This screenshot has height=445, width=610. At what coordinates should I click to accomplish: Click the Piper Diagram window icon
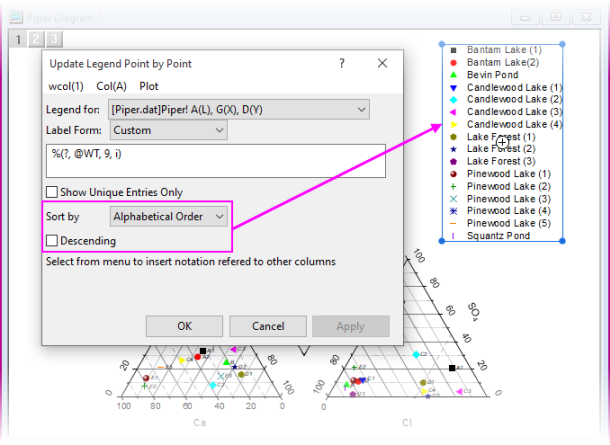[x=15, y=16]
